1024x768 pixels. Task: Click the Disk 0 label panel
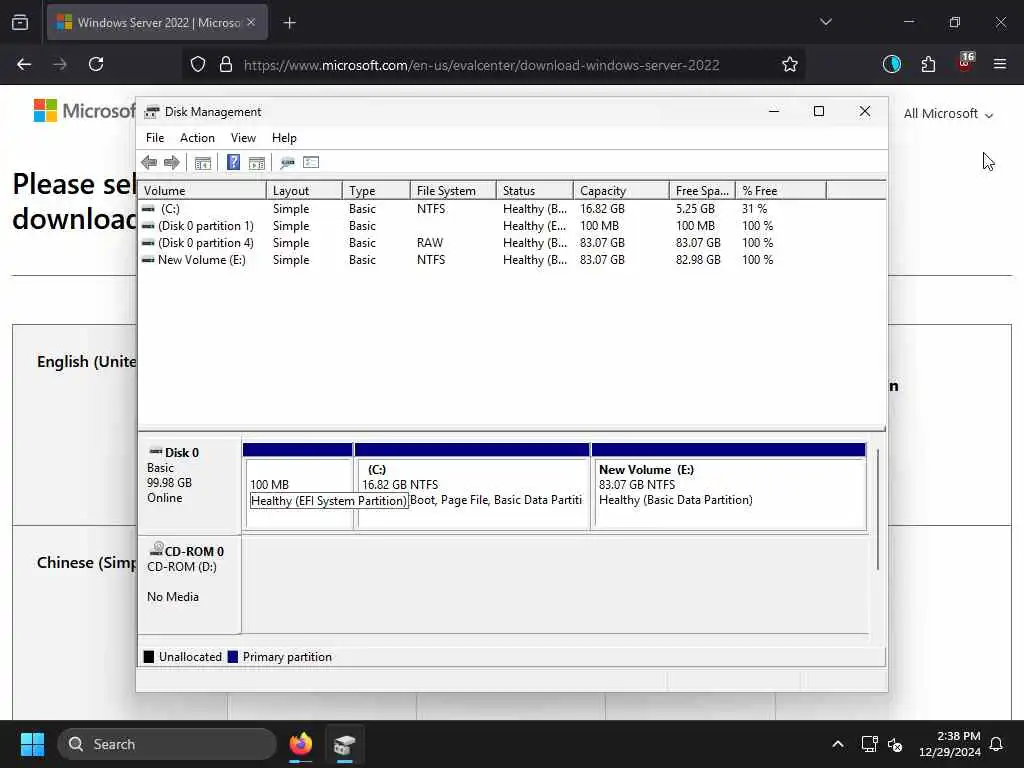[189, 487]
